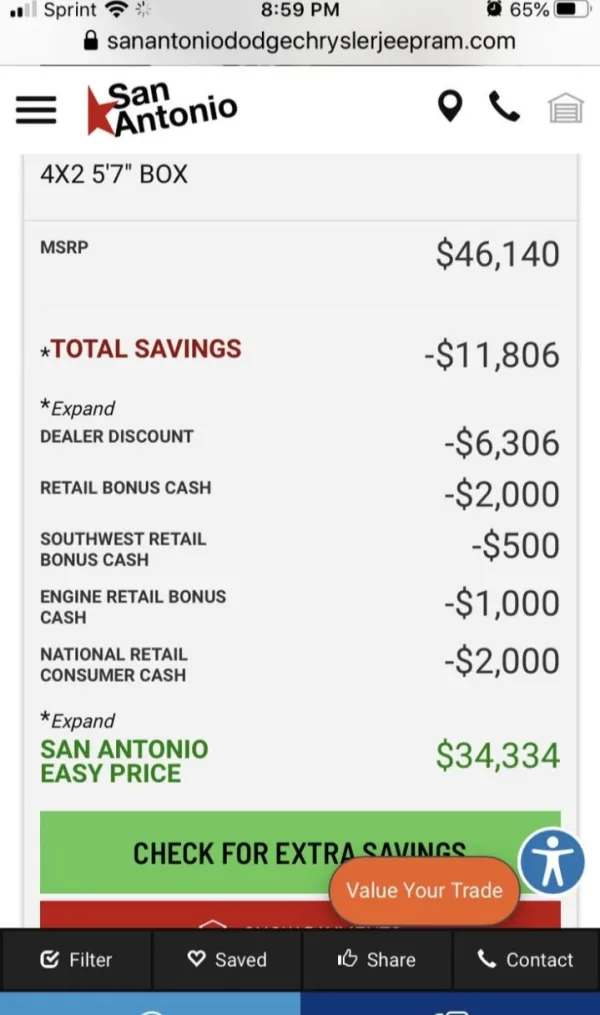This screenshot has height=1015, width=600.
Task: Select the San Antonio Easy Price label
Action: [x=124, y=761]
